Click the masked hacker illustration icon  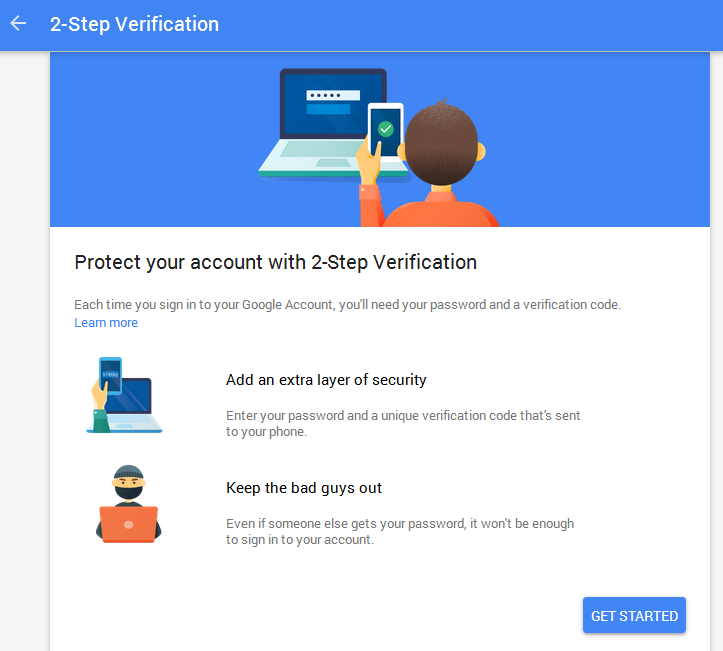click(x=129, y=504)
